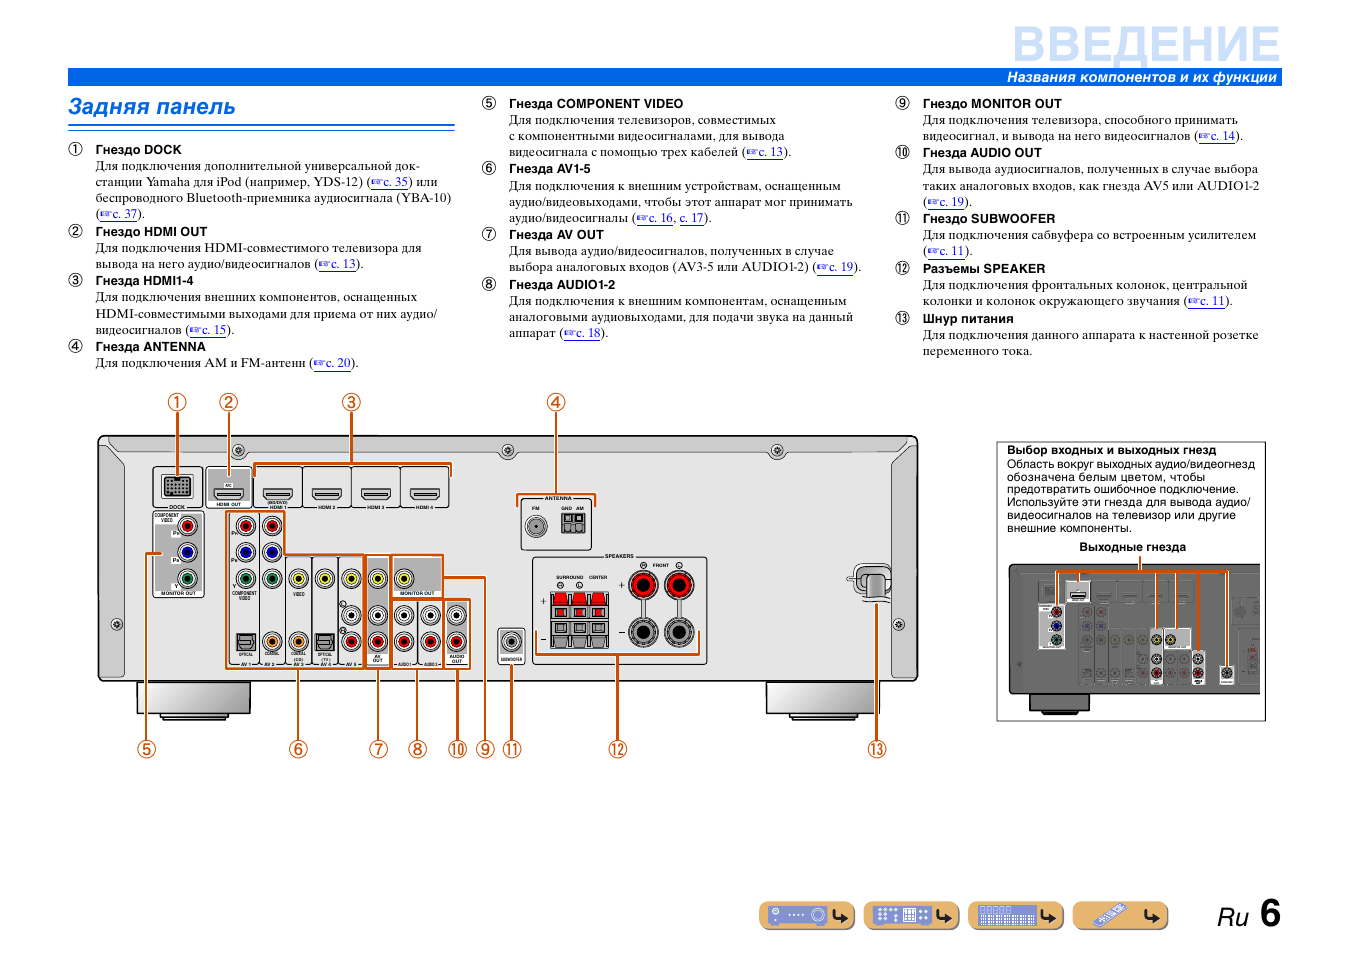This screenshot has height=954, width=1351.
Task: Jump to the remote control page via remote icon
Action: pyautogui.click(x=1120, y=915)
